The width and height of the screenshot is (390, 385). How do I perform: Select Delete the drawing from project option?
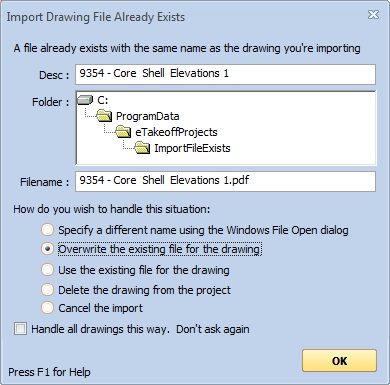(x=47, y=290)
